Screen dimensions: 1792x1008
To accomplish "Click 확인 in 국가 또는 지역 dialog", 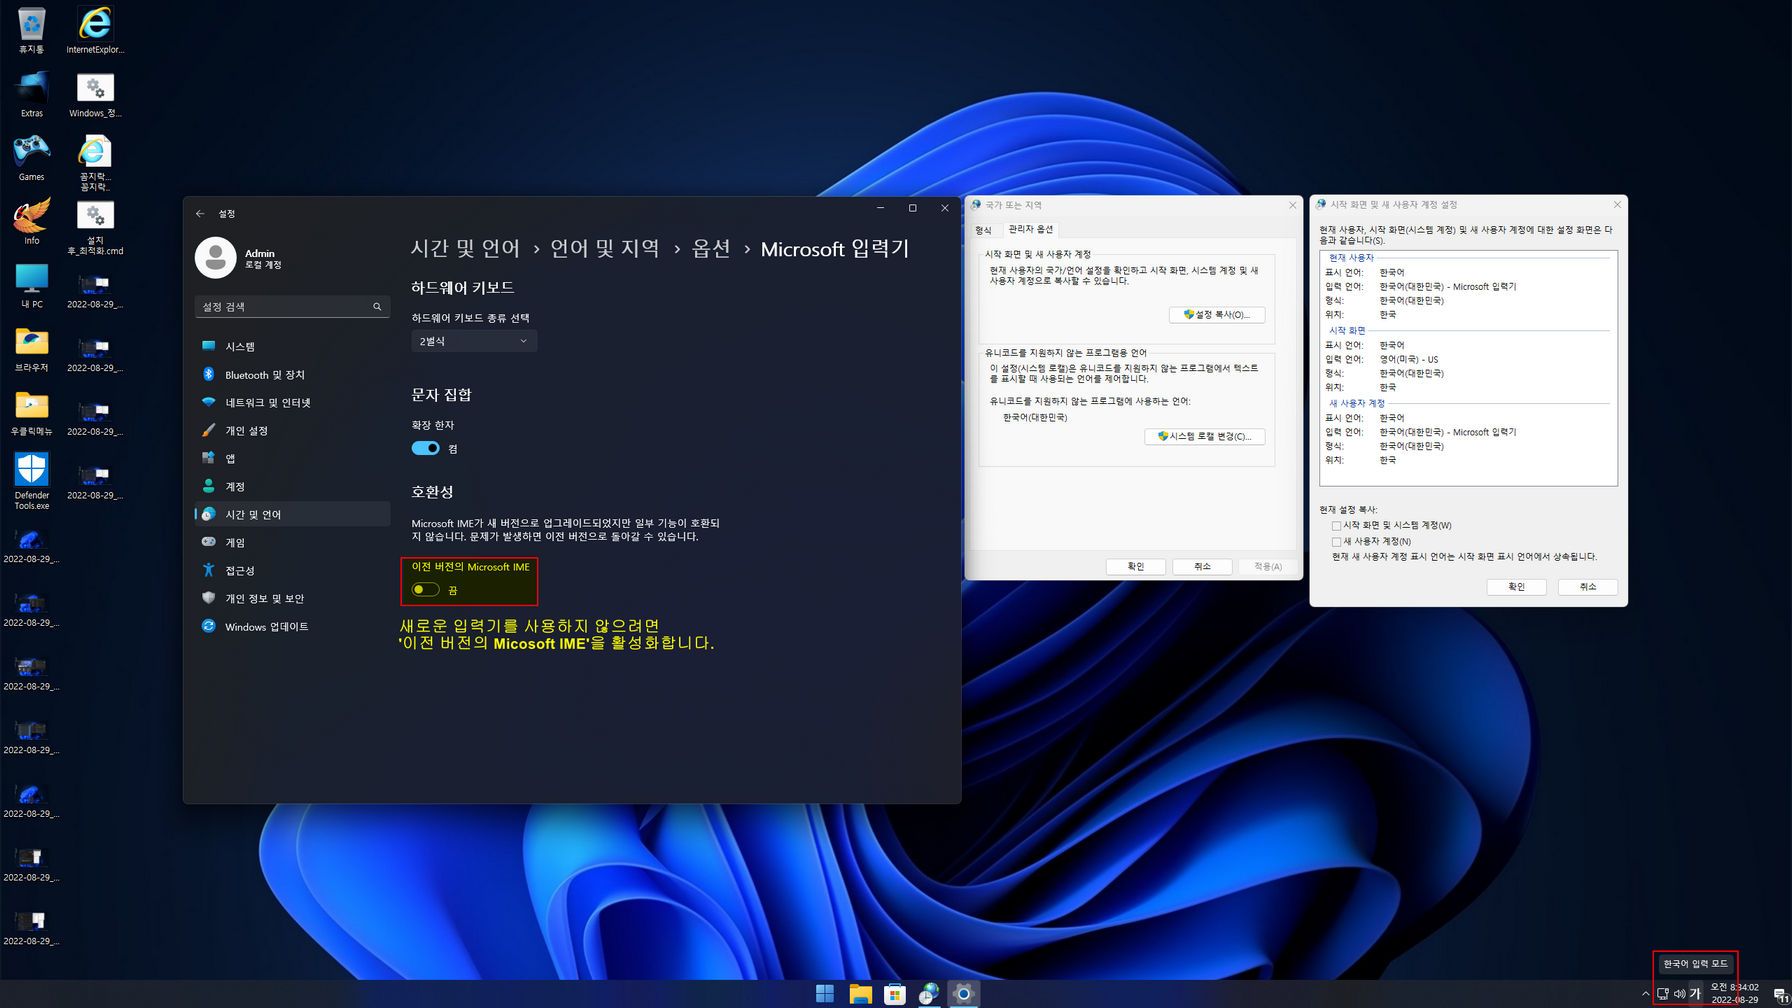I will click(x=1136, y=566).
